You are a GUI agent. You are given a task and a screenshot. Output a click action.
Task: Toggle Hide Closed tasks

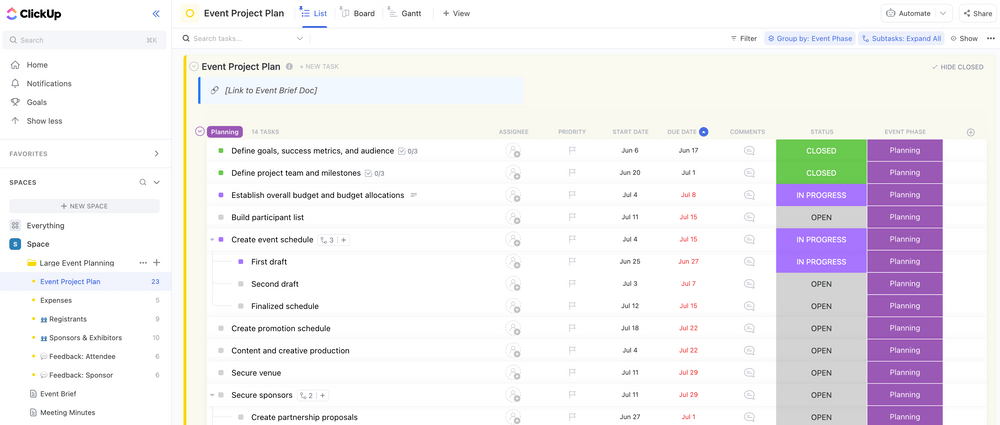(957, 67)
